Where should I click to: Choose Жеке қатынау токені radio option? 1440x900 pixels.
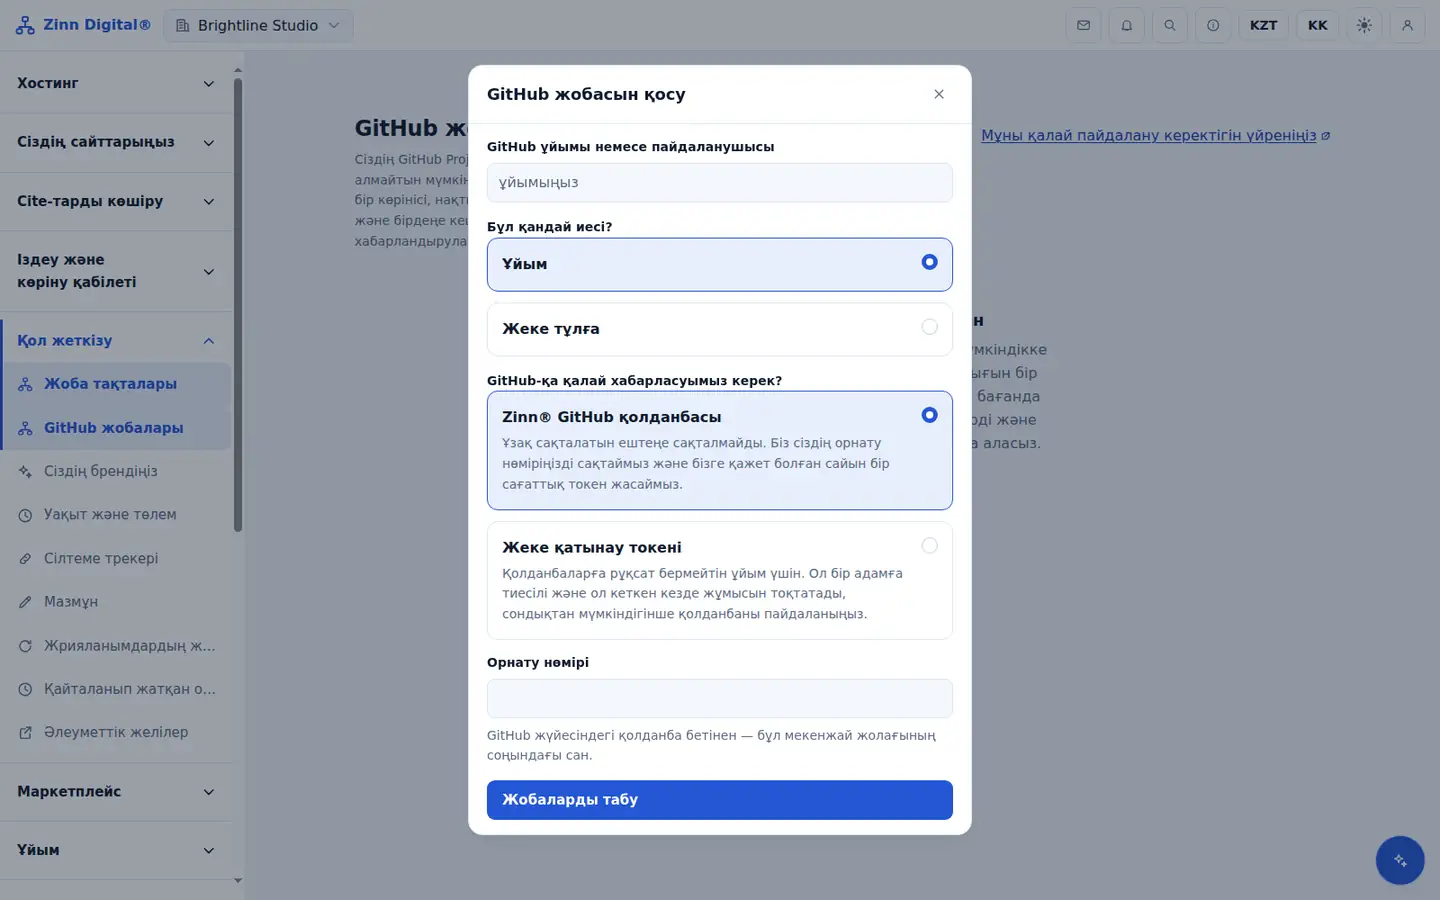[x=720, y=580]
